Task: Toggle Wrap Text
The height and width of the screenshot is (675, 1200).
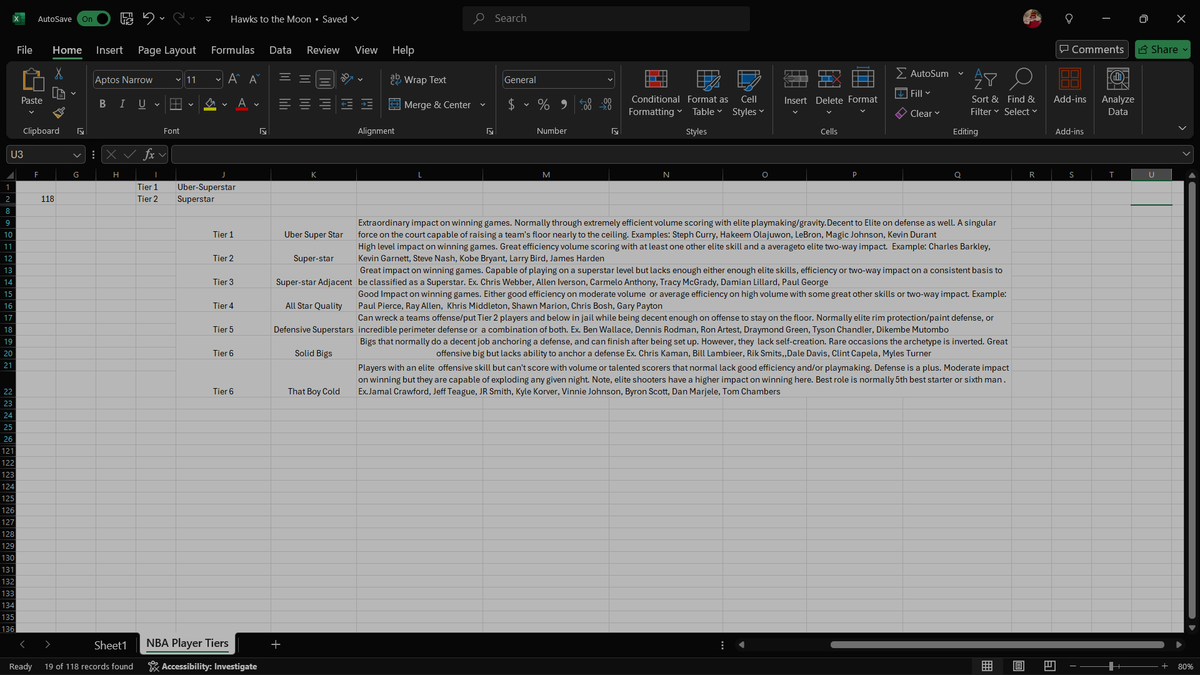Action: click(417, 79)
